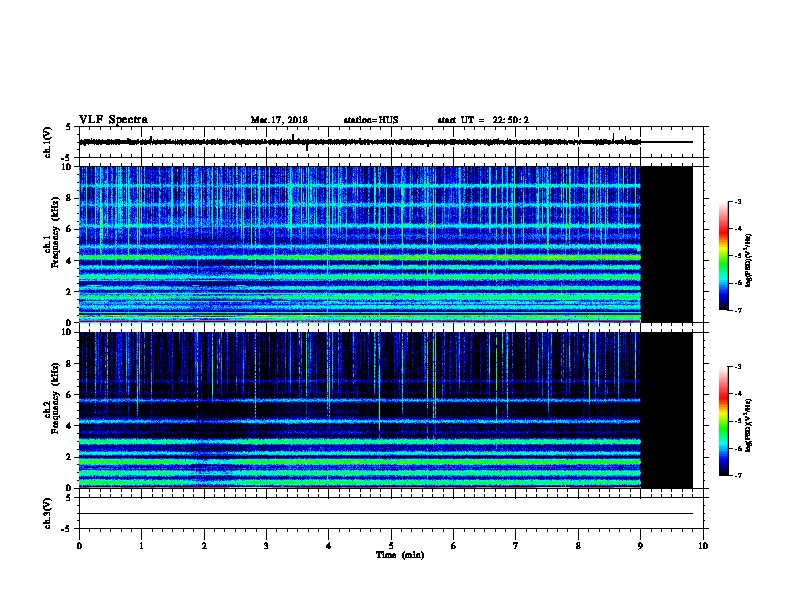Click the ch.2 color bar units label
The height and width of the screenshot is (612, 792).
[749, 425]
